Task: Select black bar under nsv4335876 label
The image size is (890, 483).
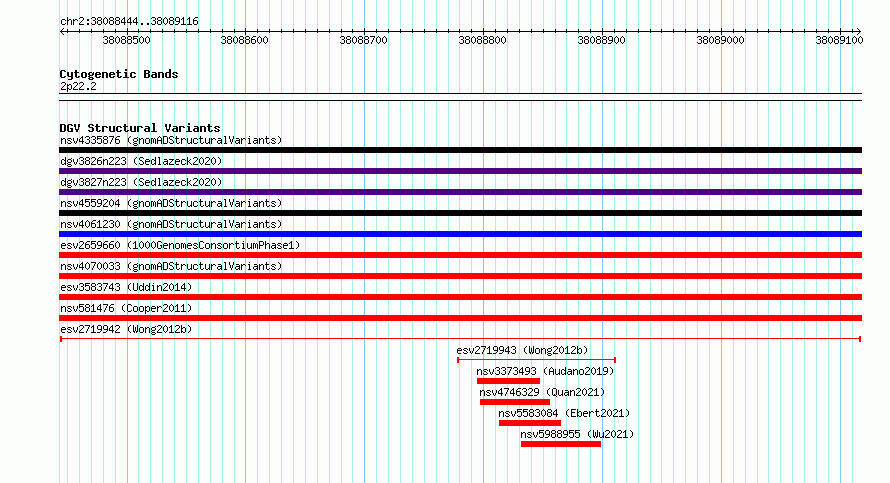Action: 460,150
